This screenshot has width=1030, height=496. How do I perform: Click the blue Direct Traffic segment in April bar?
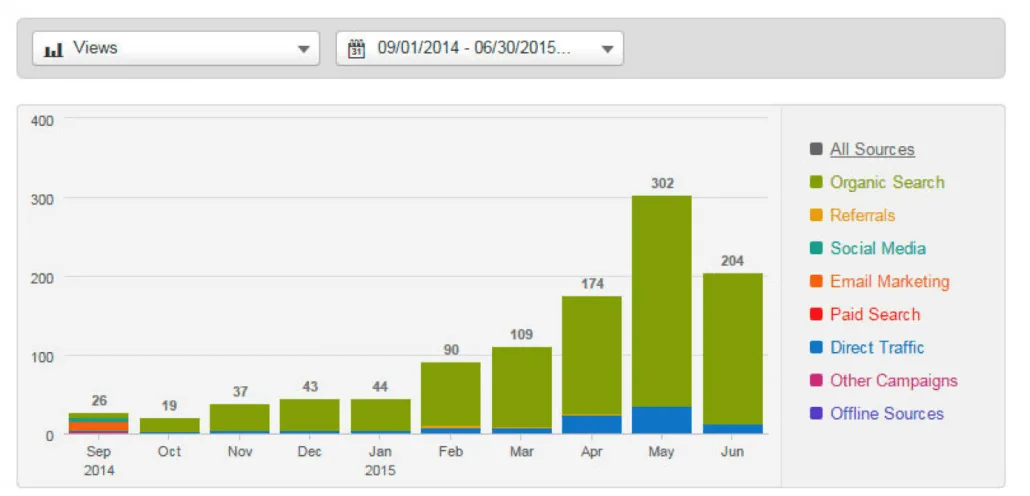pos(591,424)
